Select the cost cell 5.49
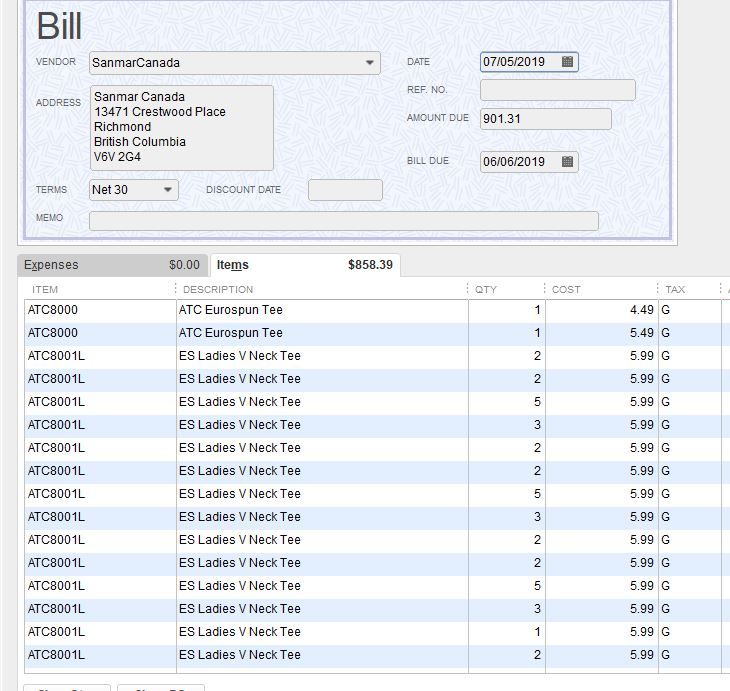 coord(602,333)
